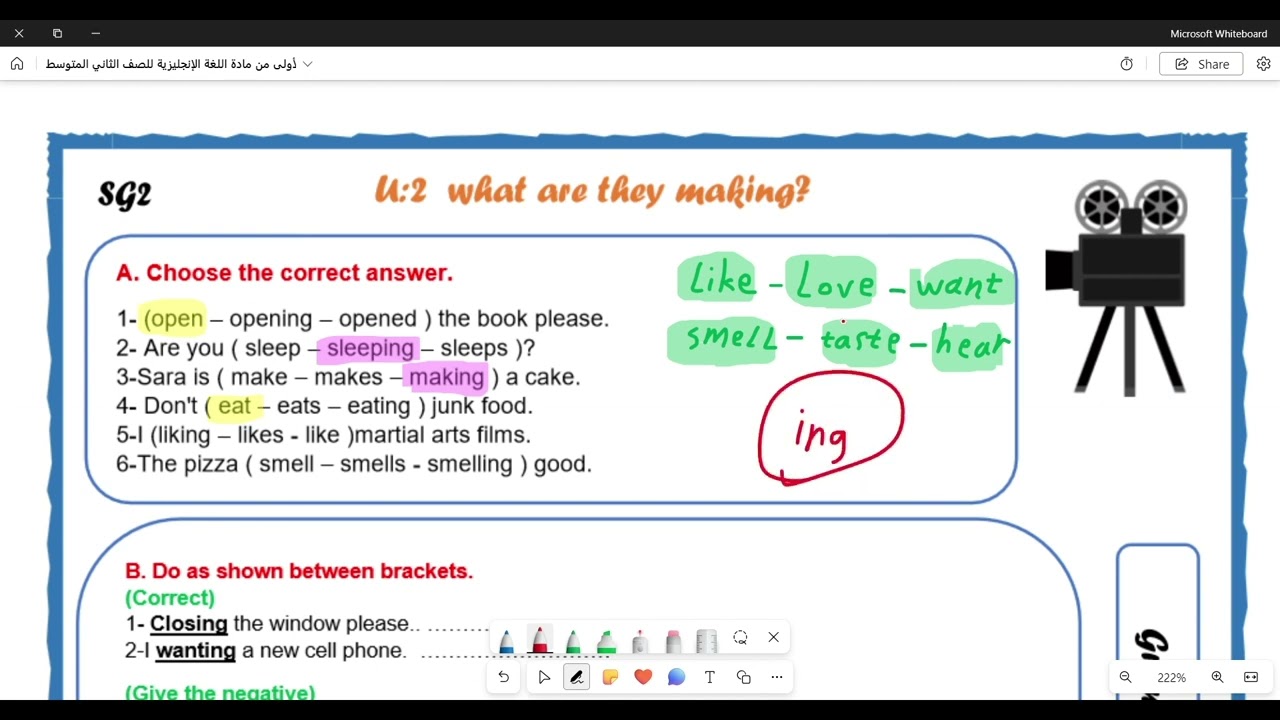Image resolution: width=1280 pixels, height=720 pixels.
Task: Activate the inking mode button
Action: click(x=577, y=677)
